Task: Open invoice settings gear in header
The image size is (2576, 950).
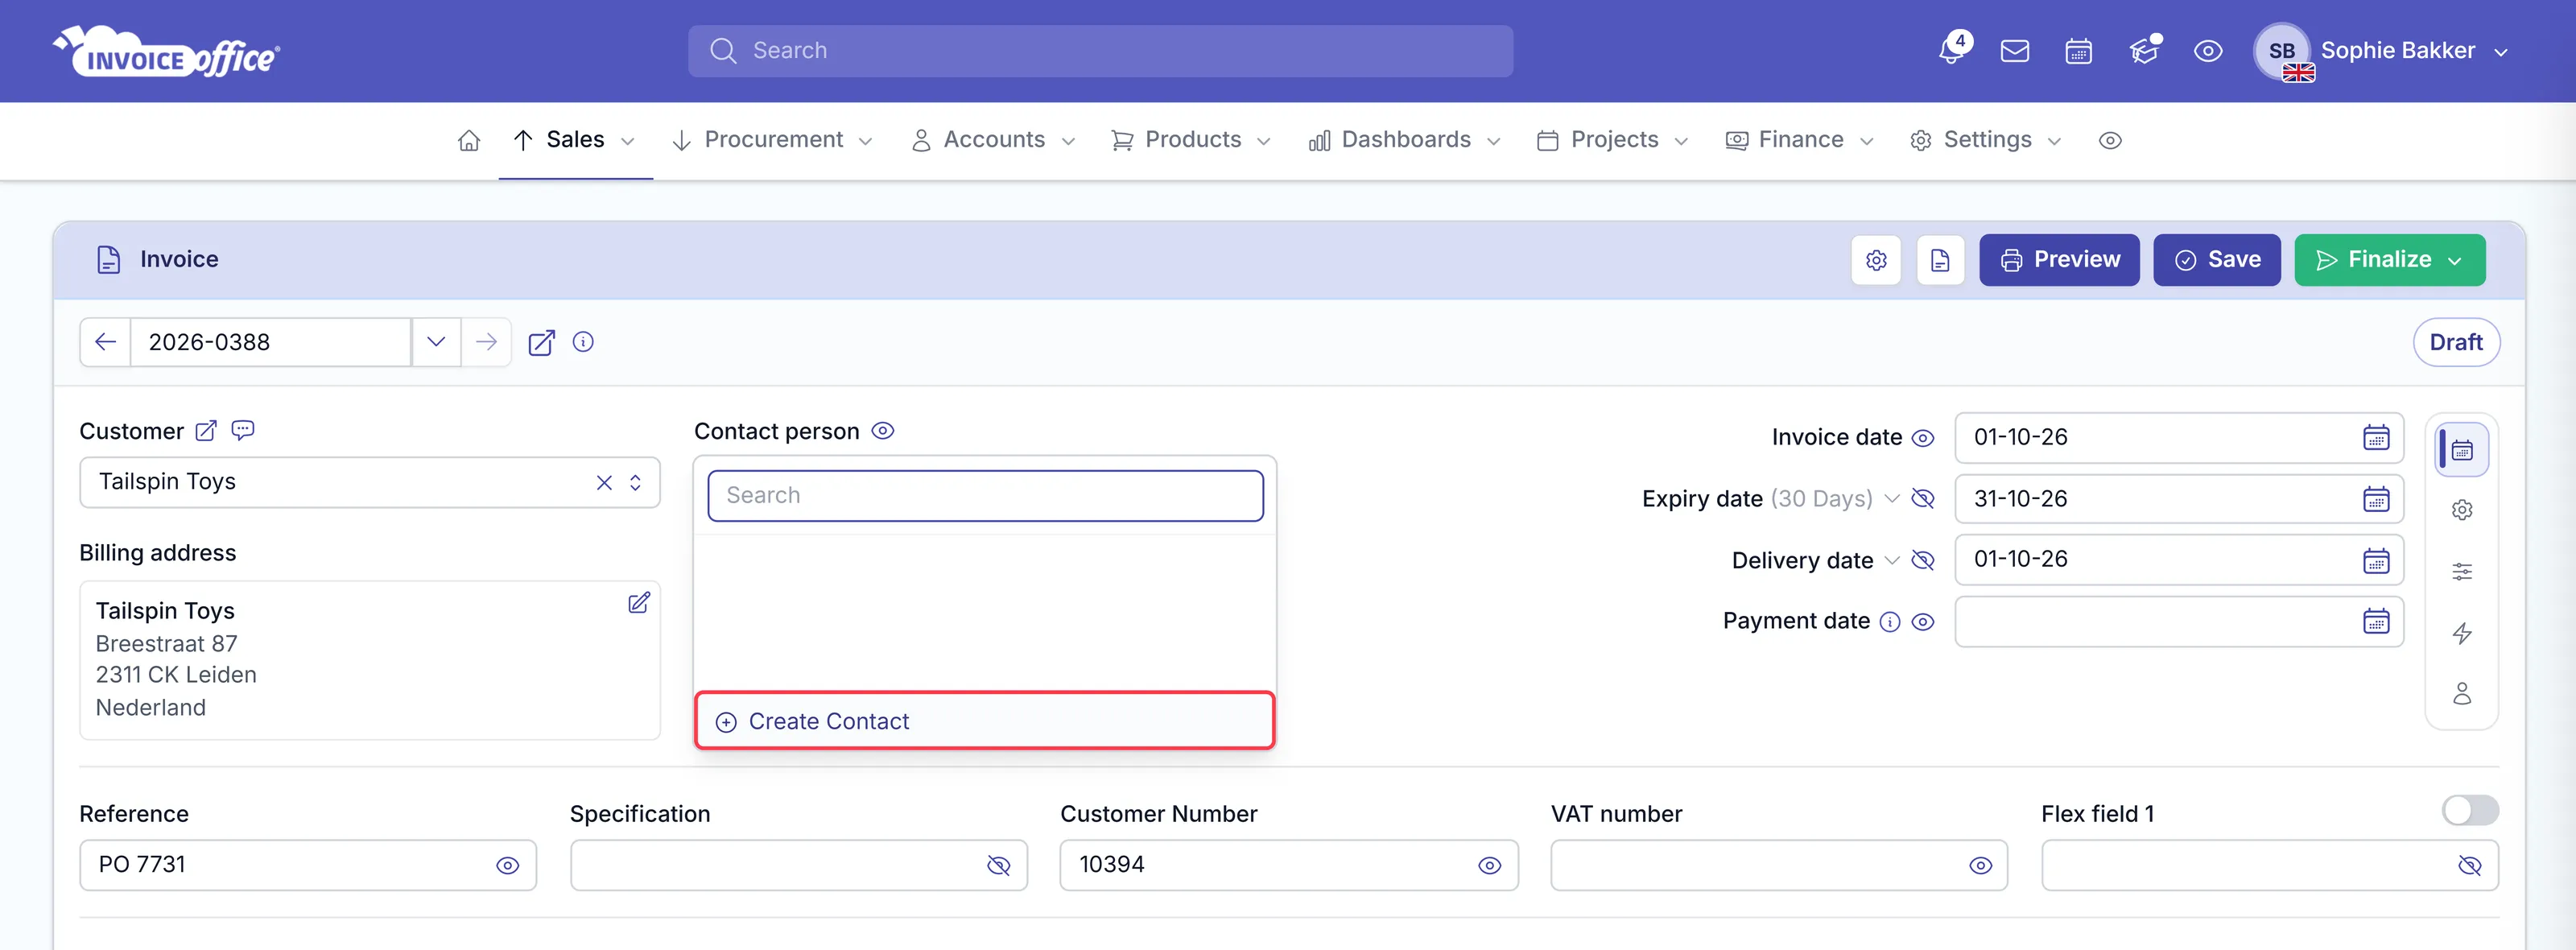Action: (1876, 260)
